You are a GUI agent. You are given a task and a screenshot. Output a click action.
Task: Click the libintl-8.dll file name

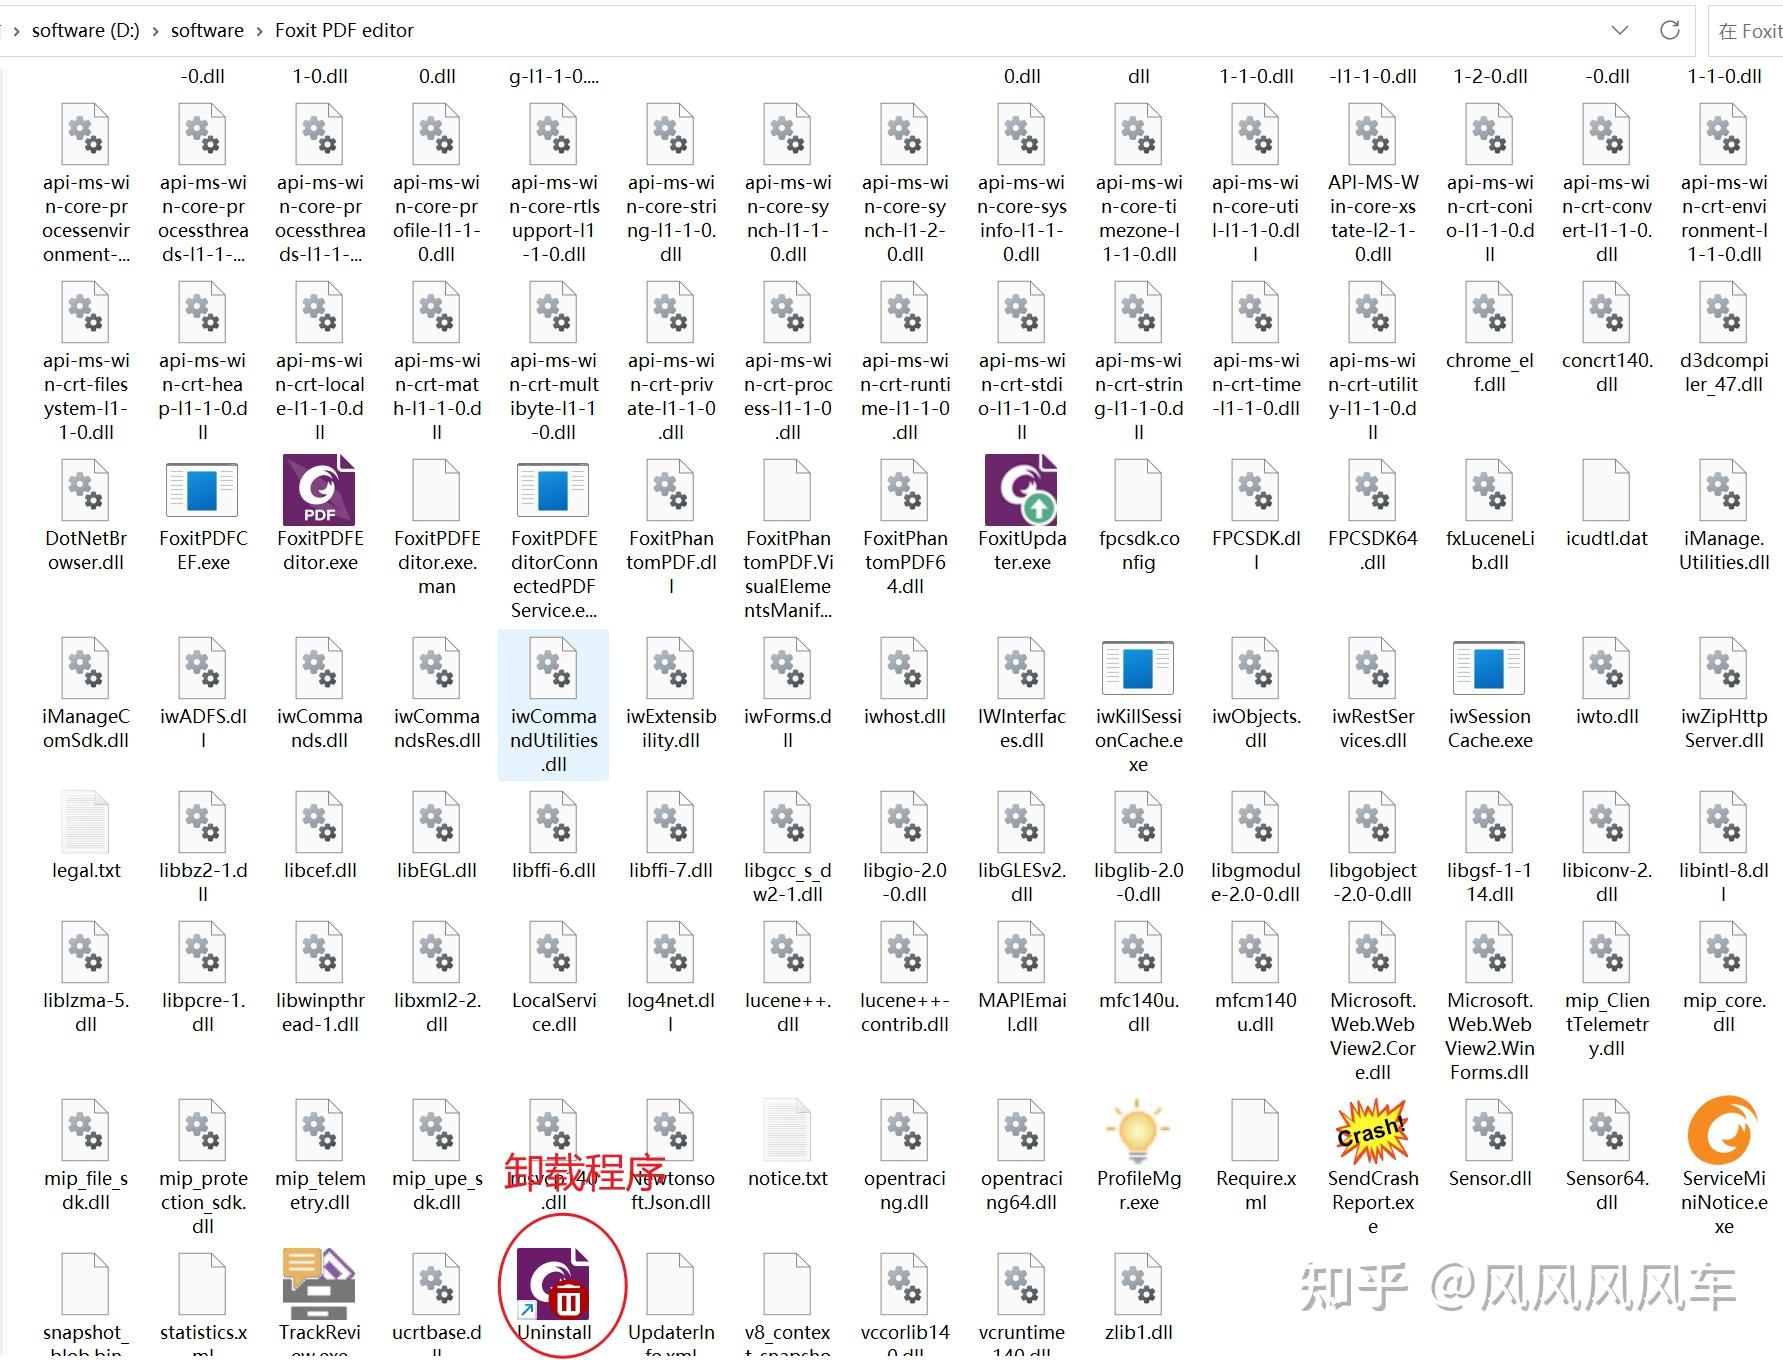click(x=1724, y=882)
